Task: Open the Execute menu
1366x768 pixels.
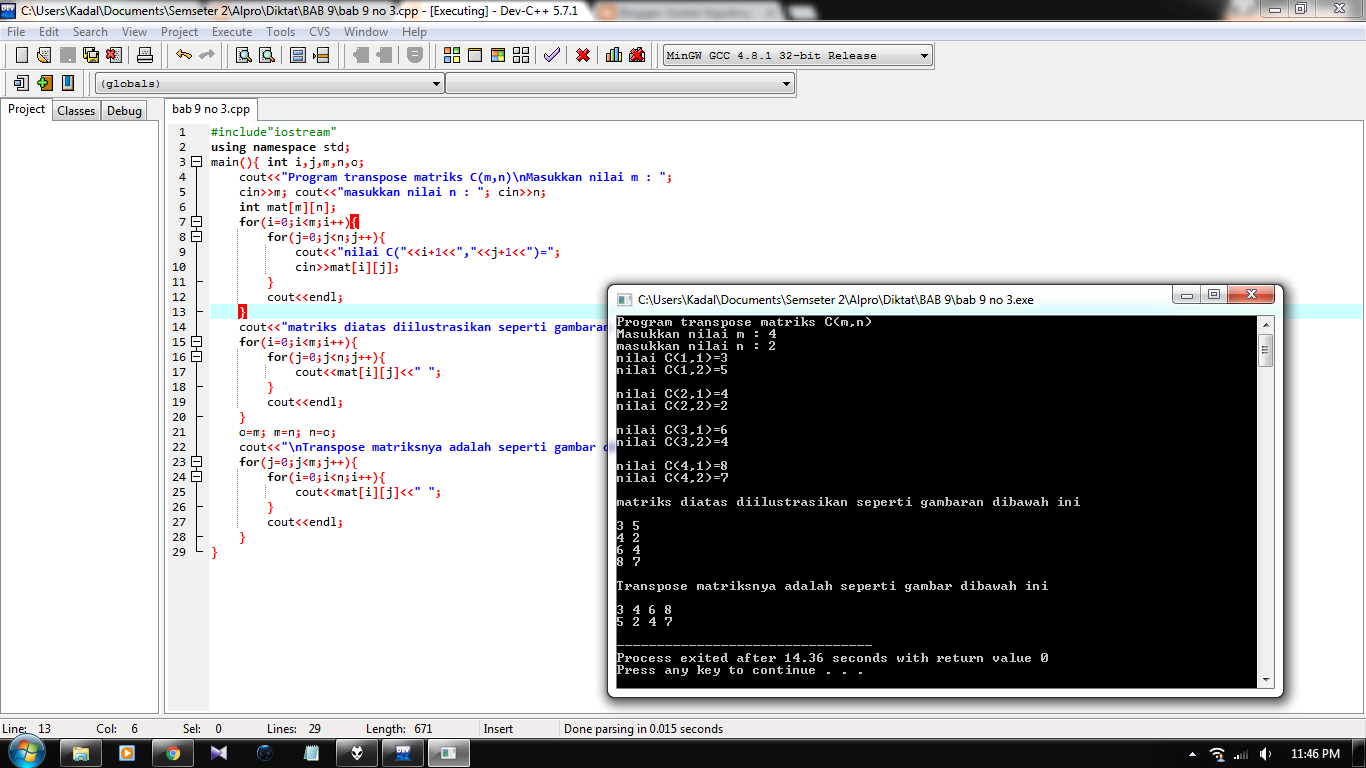Action: 232,32
